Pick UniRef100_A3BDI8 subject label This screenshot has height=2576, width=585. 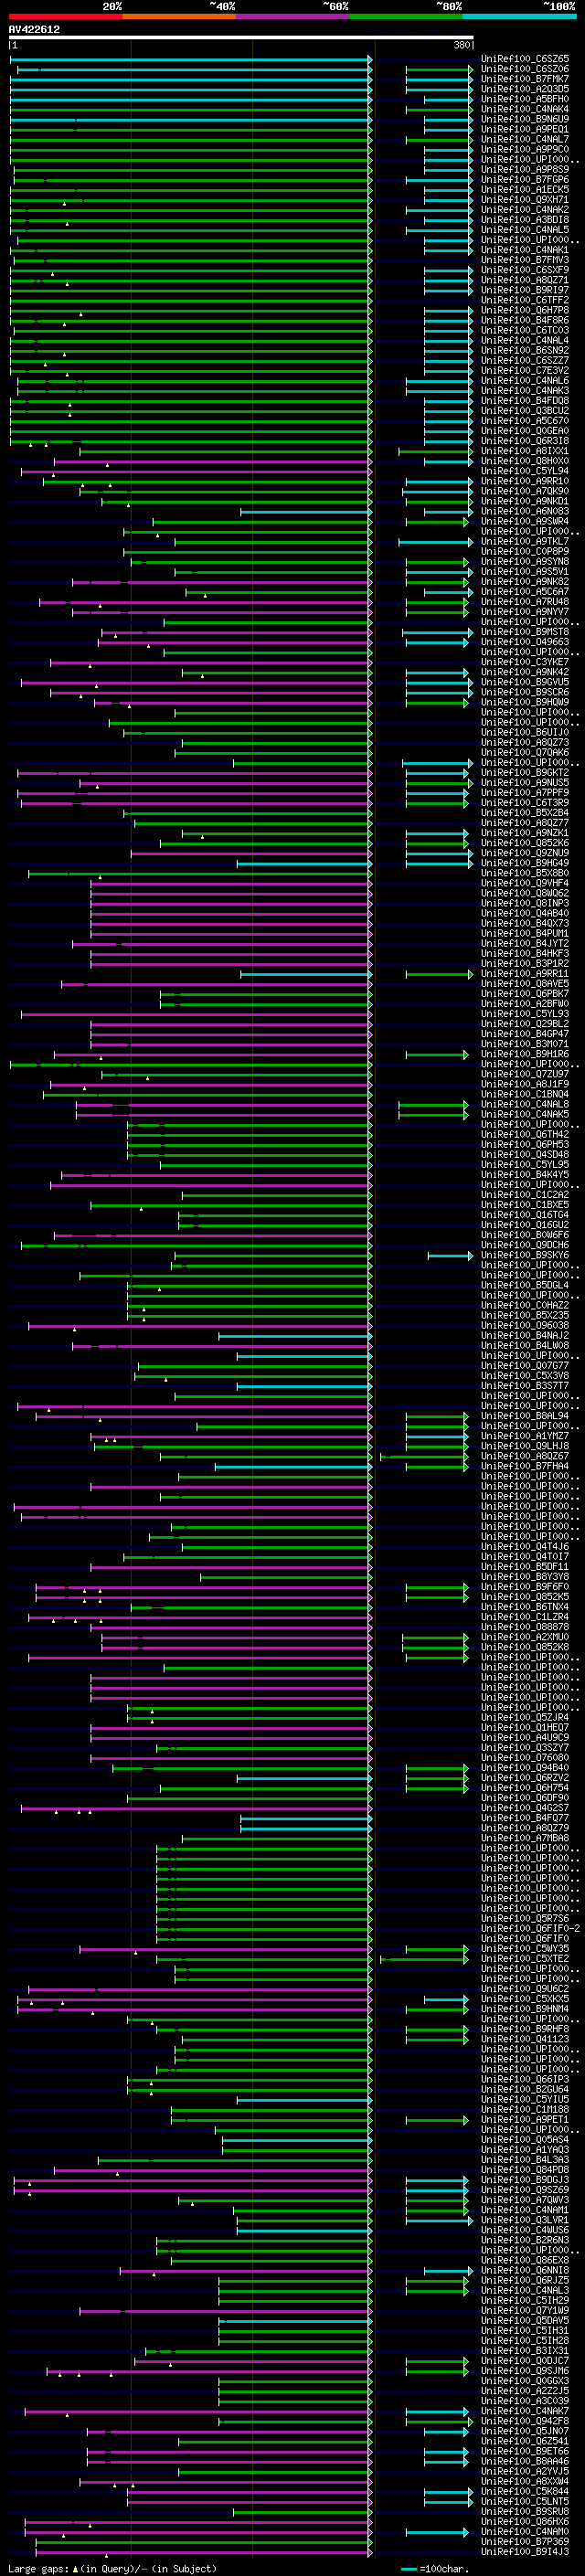525,219
